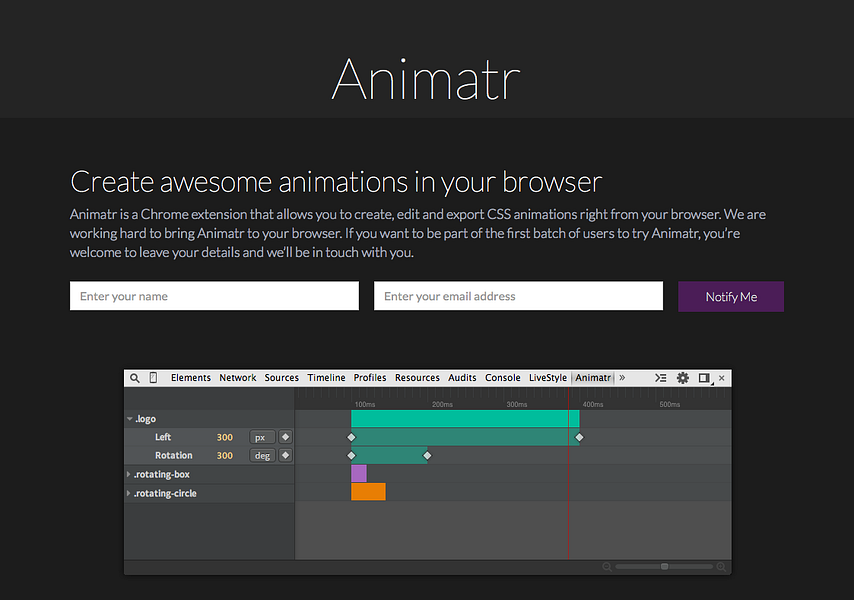Image resolution: width=854 pixels, height=600 pixels.
Task: Click the Rotation property label
Action: [x=174, y=456]
